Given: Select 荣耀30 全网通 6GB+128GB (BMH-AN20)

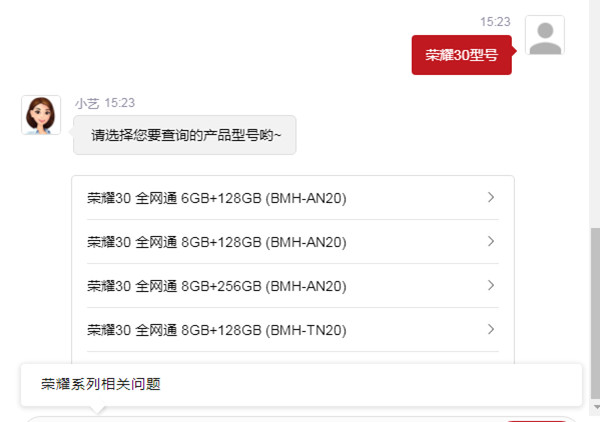Looking at the screenshot, I should pos(293,198).
